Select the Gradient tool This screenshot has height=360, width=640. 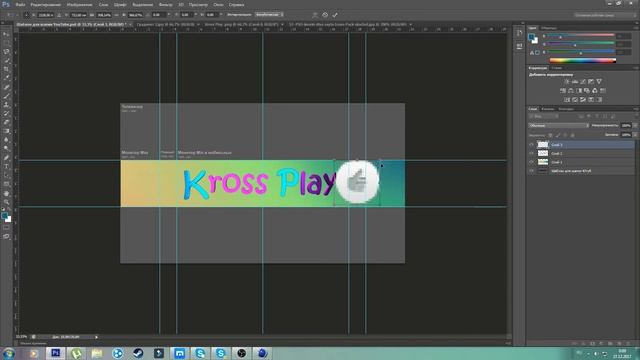point(6,131)
